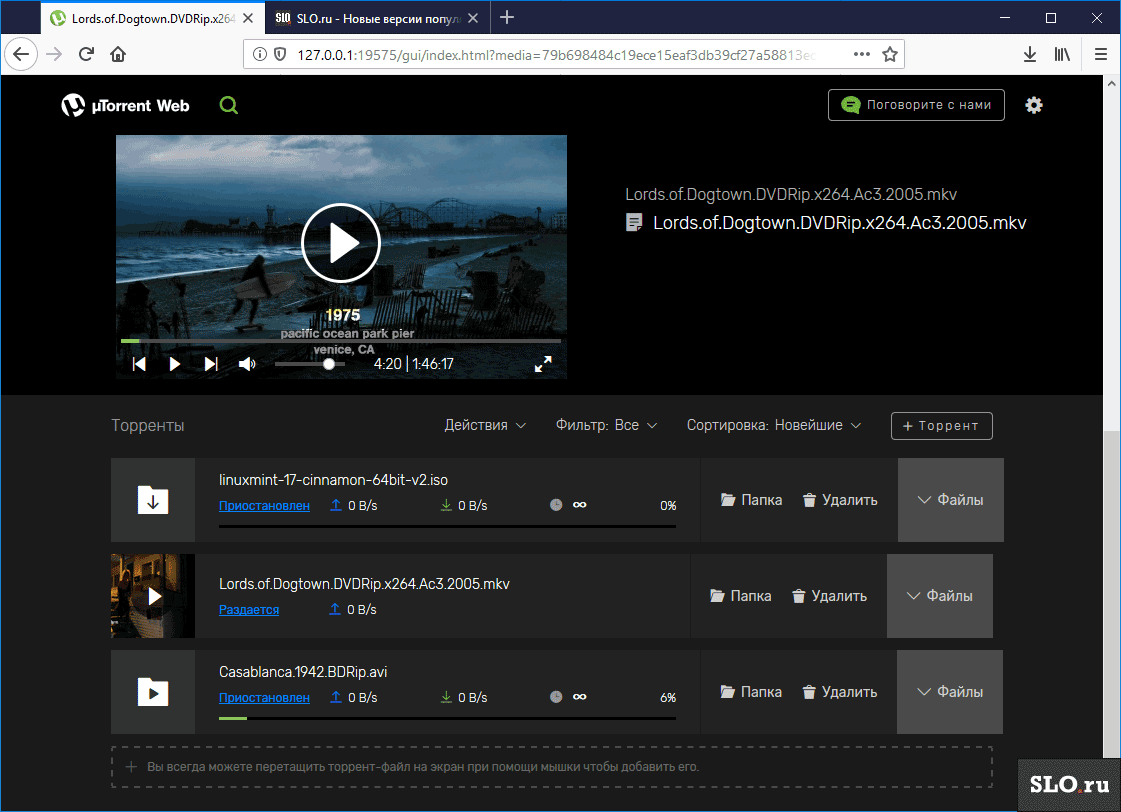This screenshot has height=812, width=1121.
Task: Go to browser home page
Action: point(118,54)
